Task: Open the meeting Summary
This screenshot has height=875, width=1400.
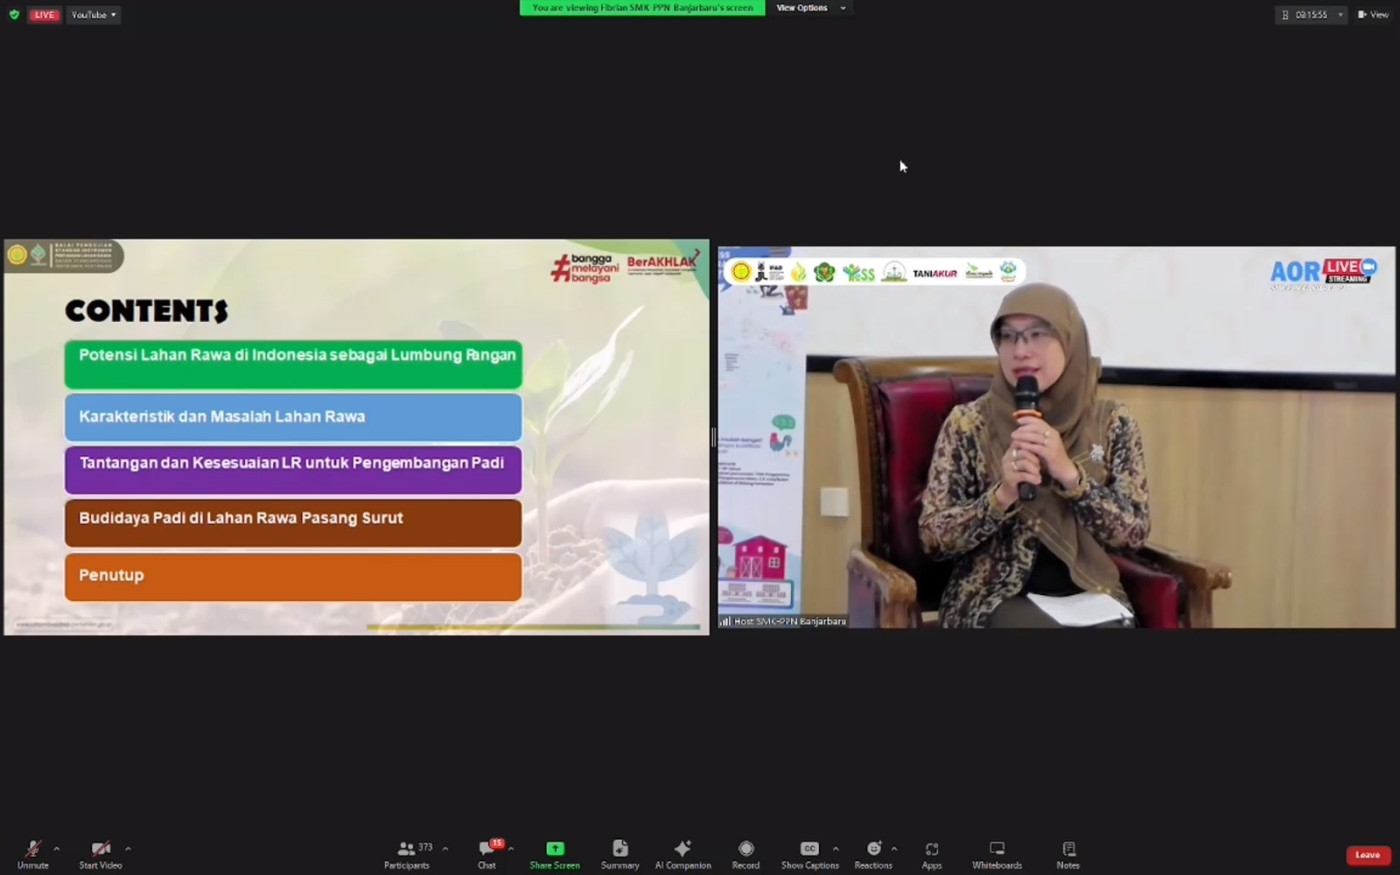Action: pyautogui.click(x=620, y=849)
